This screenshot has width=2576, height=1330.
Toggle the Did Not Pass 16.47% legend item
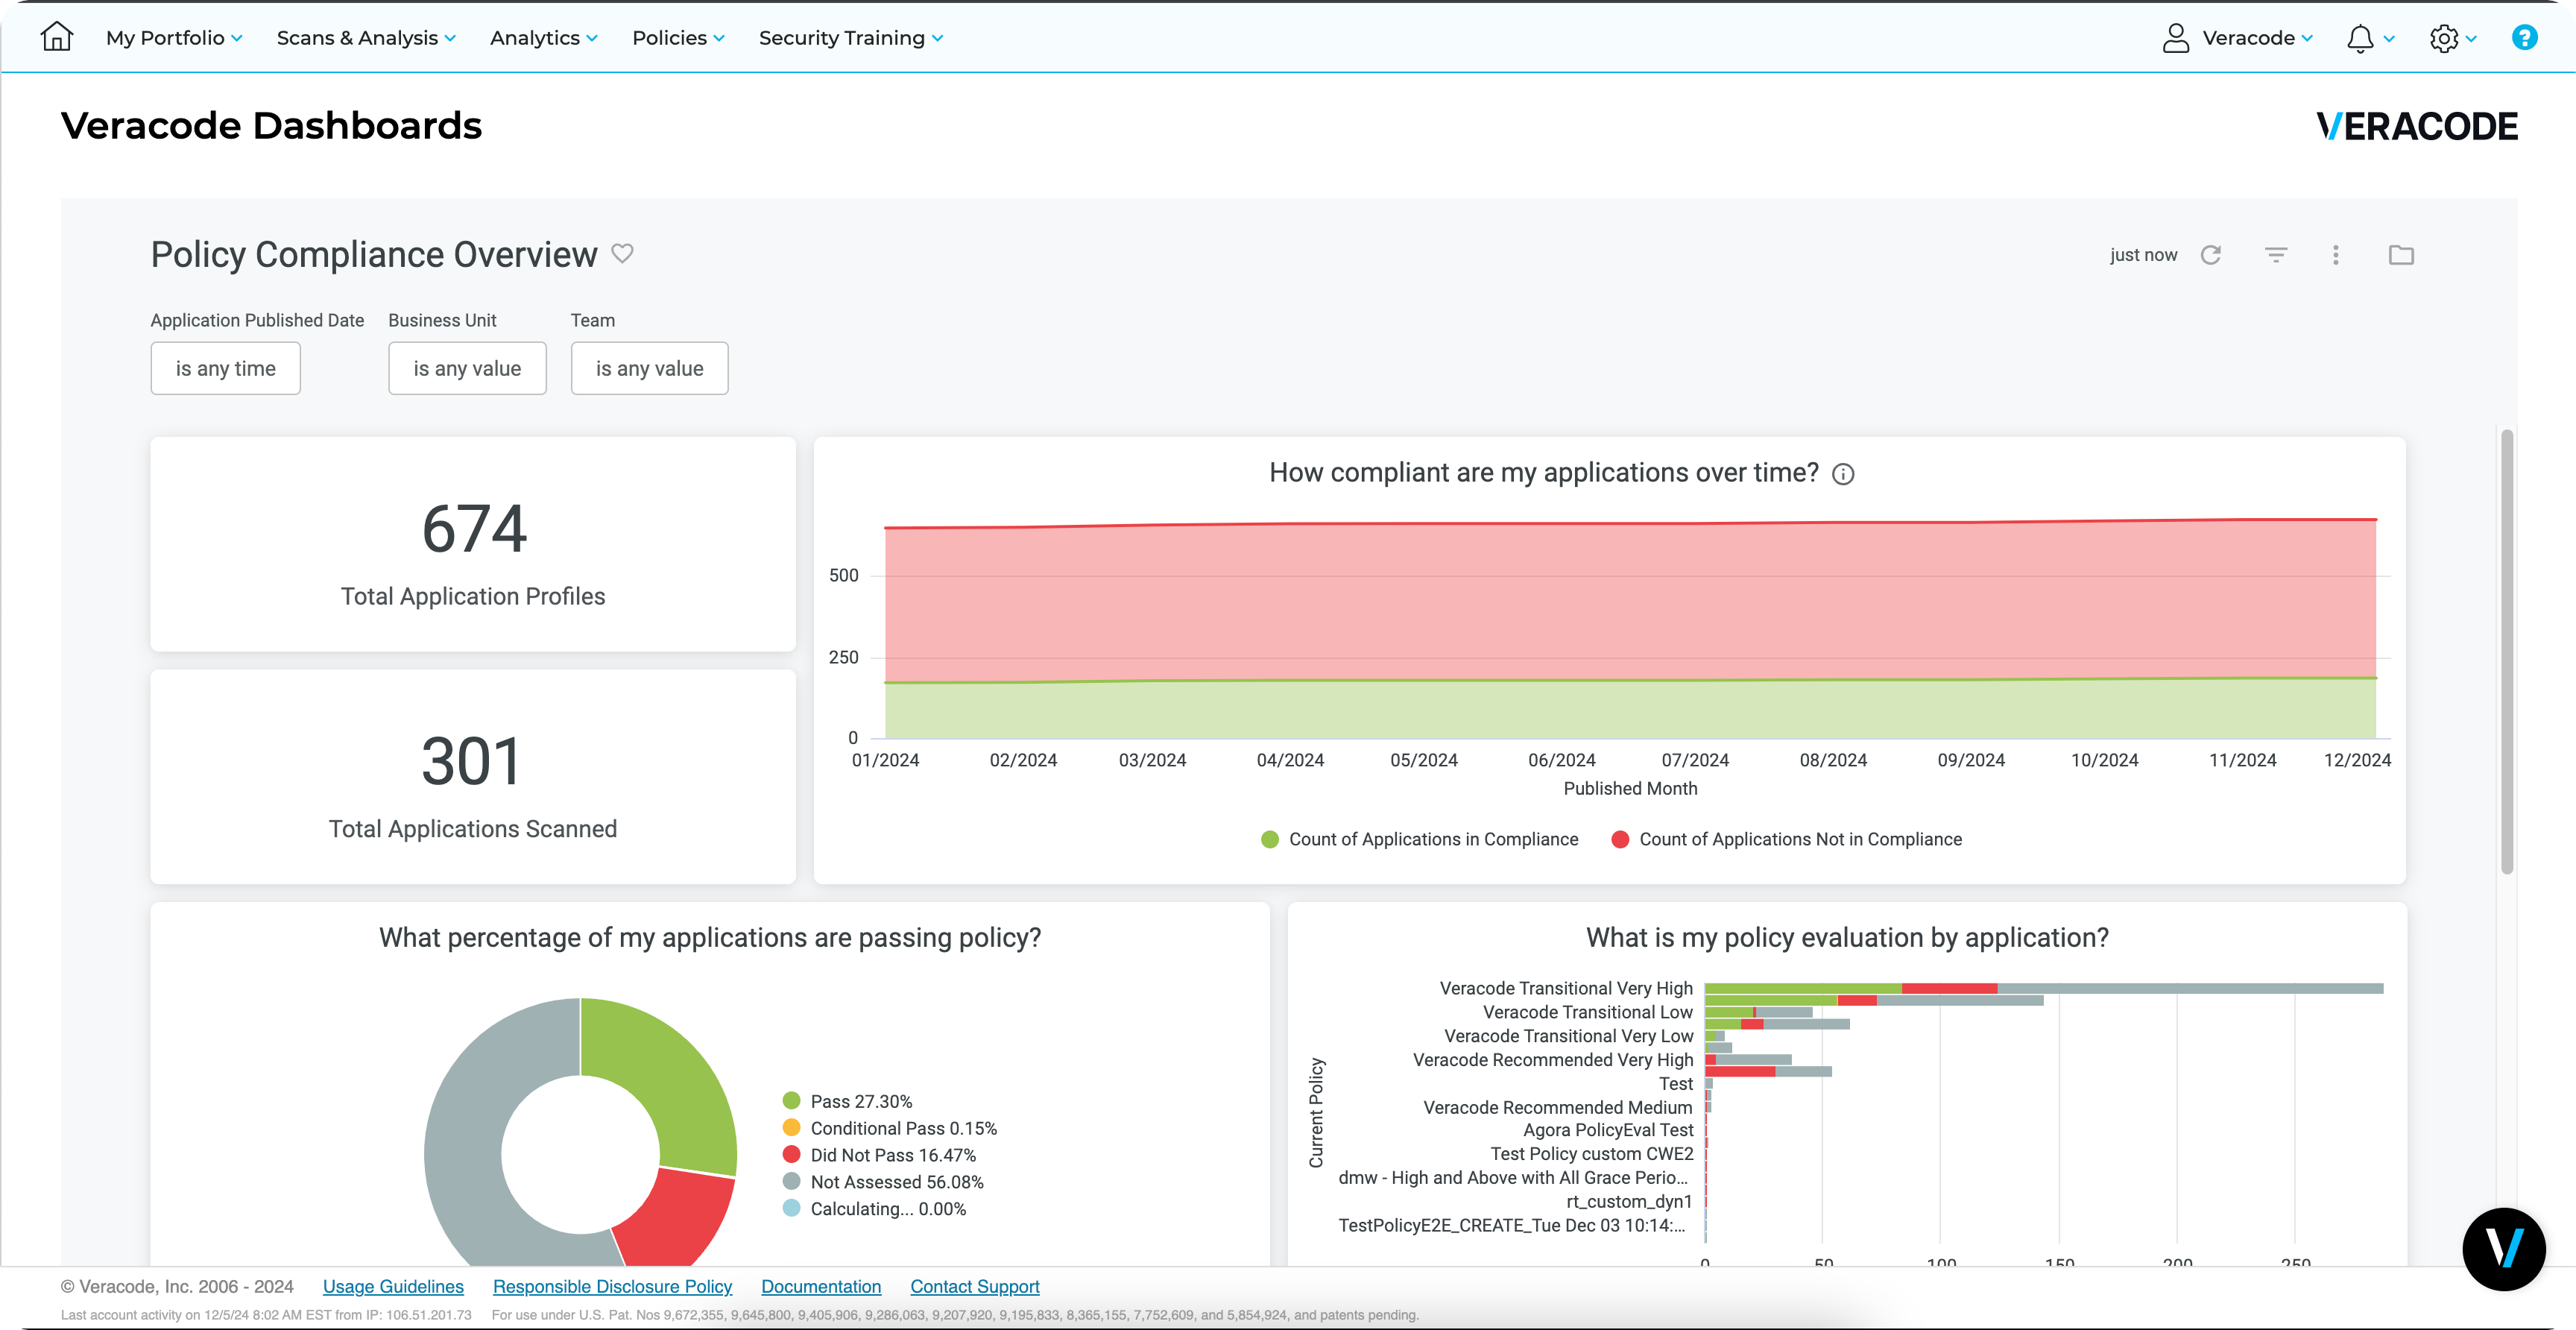(879, 1155)
